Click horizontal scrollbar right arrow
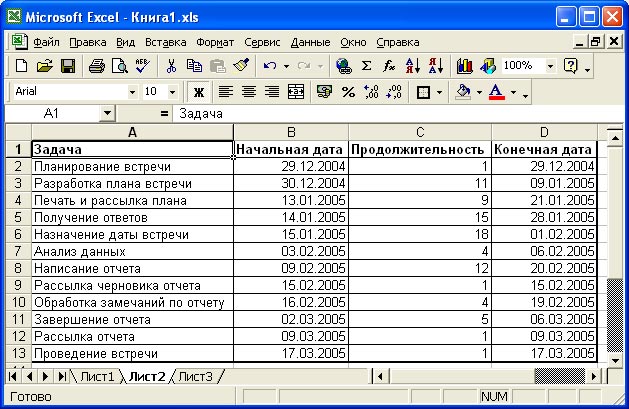 594,376
